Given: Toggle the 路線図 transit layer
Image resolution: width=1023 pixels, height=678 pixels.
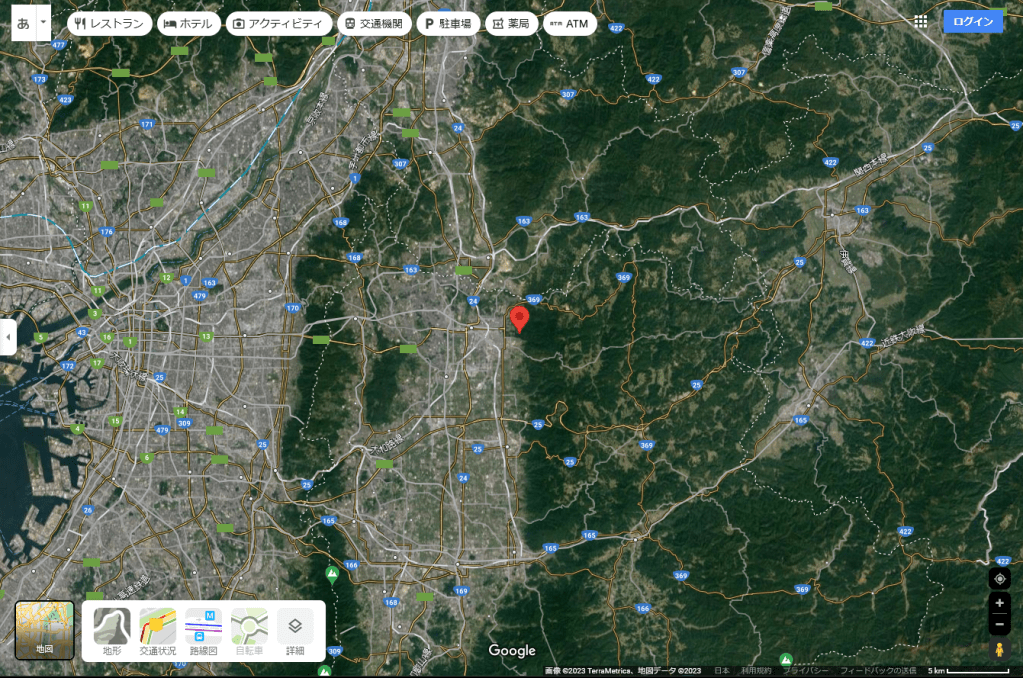Looking at the screenshot, I should click(203, 631).
